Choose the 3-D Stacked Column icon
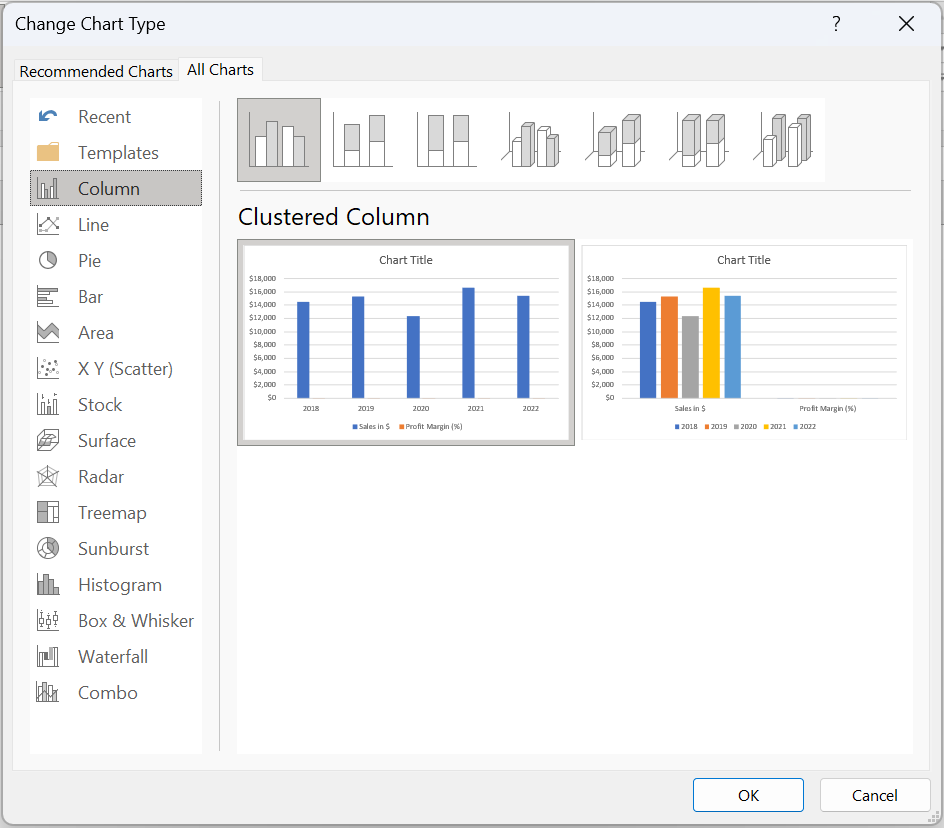 [x=614, y=139]
